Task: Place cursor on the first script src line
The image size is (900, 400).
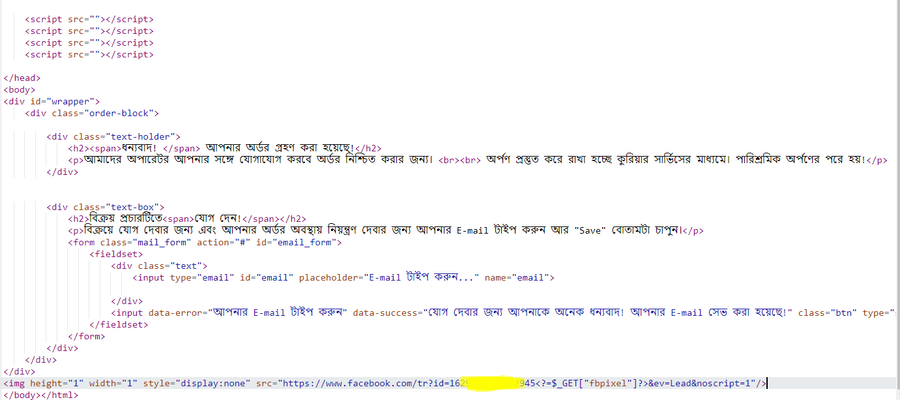Action: pyautogui.click(x=89, y=20)
